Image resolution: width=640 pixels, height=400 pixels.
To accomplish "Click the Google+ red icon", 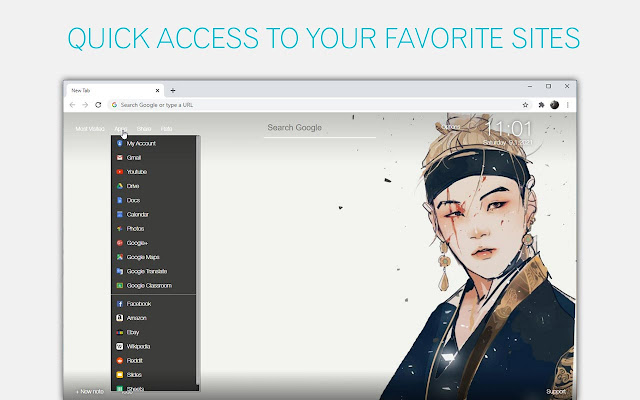I will tap(120, 243).
